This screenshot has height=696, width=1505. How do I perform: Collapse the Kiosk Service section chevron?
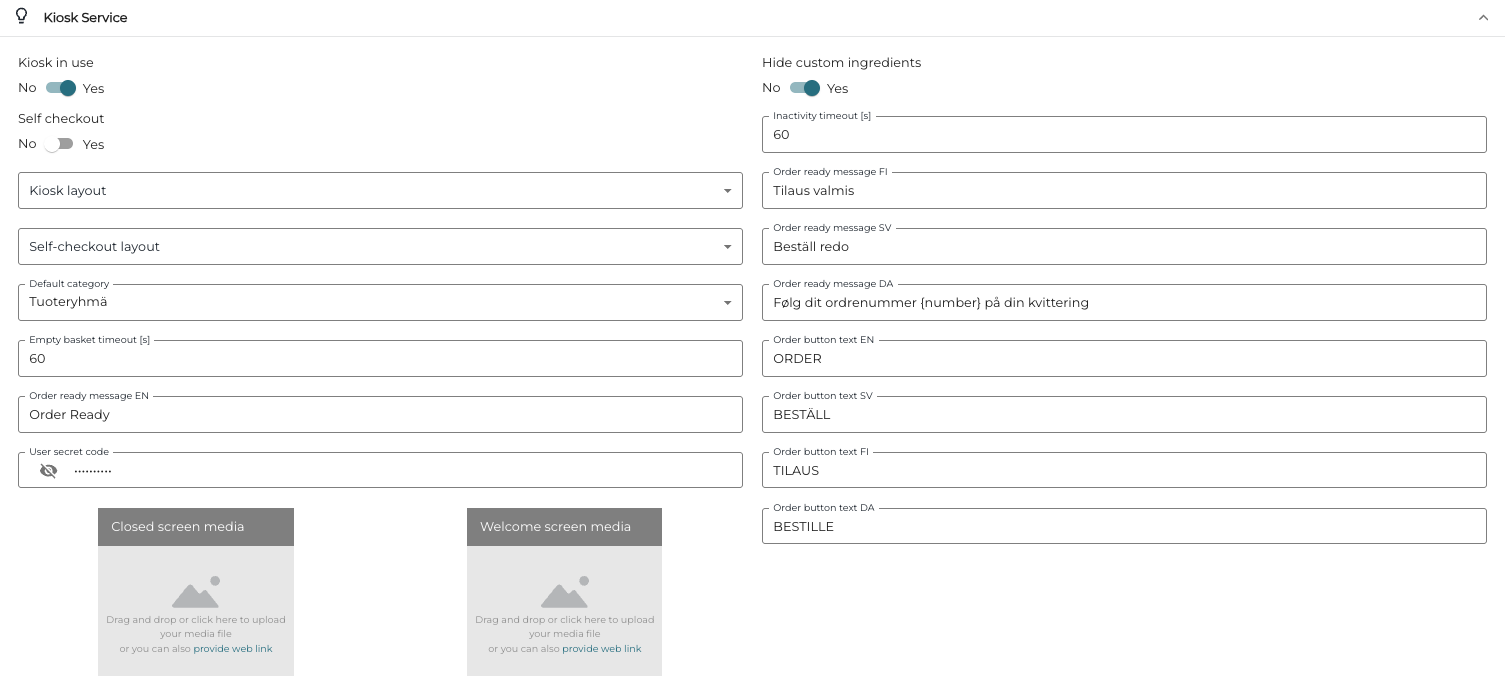coord(1483,17)
